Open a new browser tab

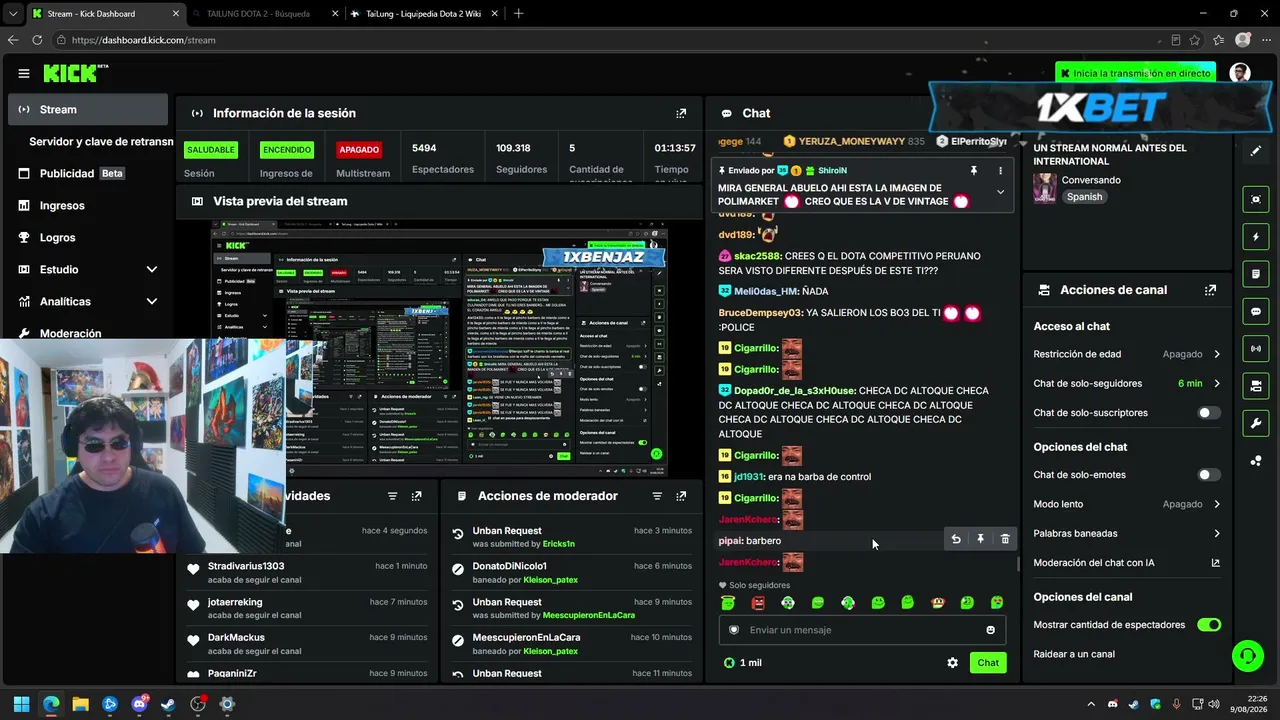point(518,14)
